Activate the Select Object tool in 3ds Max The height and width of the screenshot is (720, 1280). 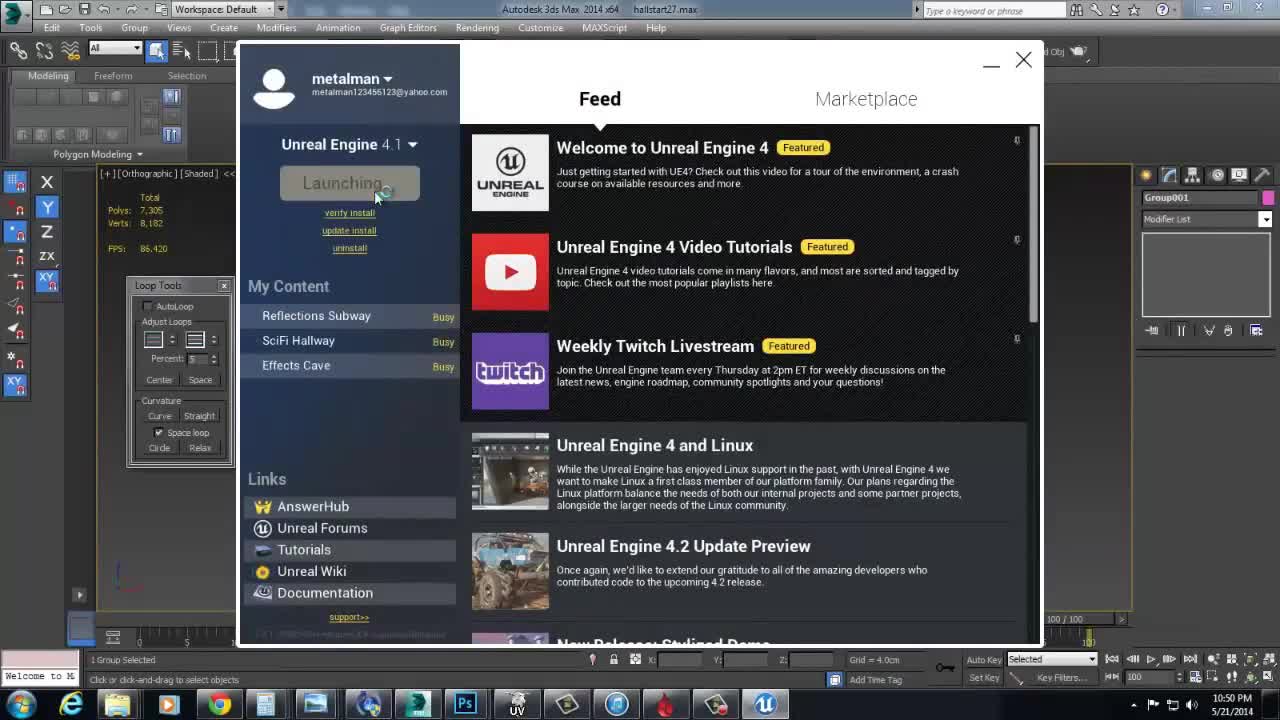pyautogui.click(x=158, y=50)
